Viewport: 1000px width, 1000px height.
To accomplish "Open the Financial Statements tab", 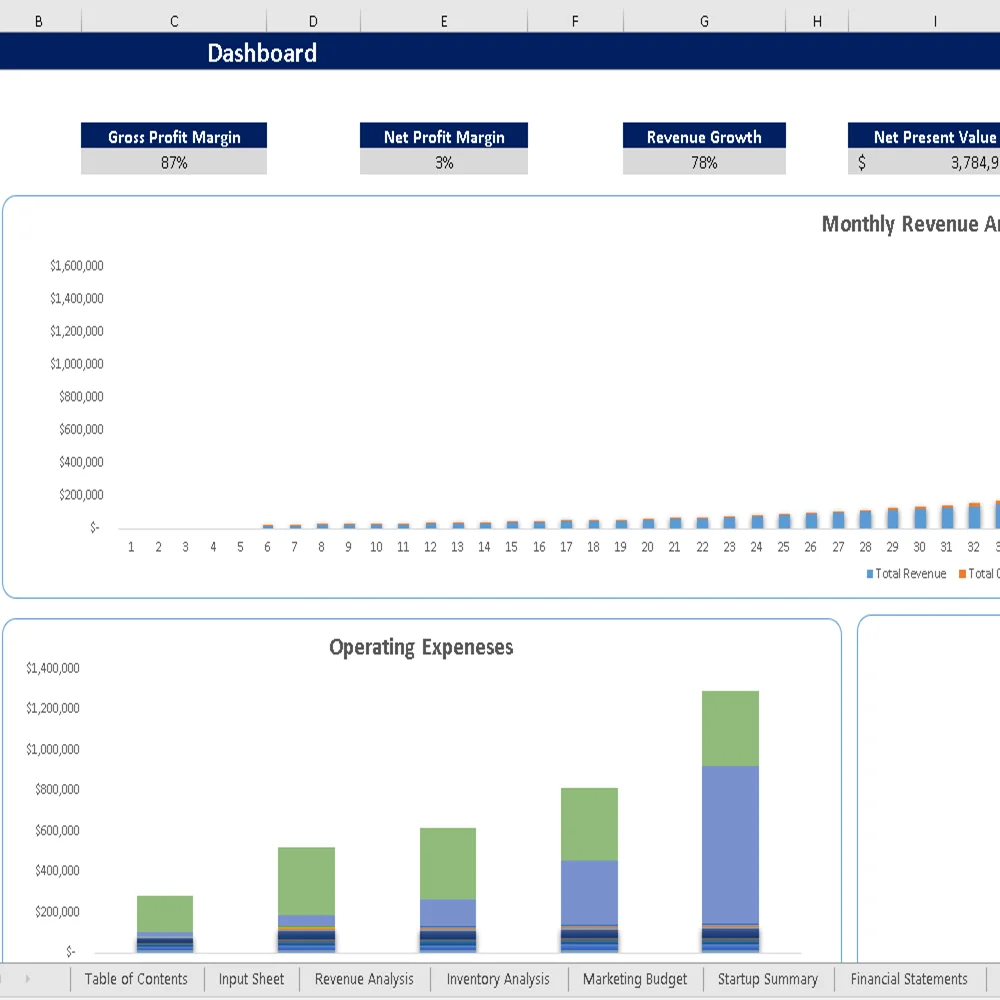I will (x=908, y=979).
